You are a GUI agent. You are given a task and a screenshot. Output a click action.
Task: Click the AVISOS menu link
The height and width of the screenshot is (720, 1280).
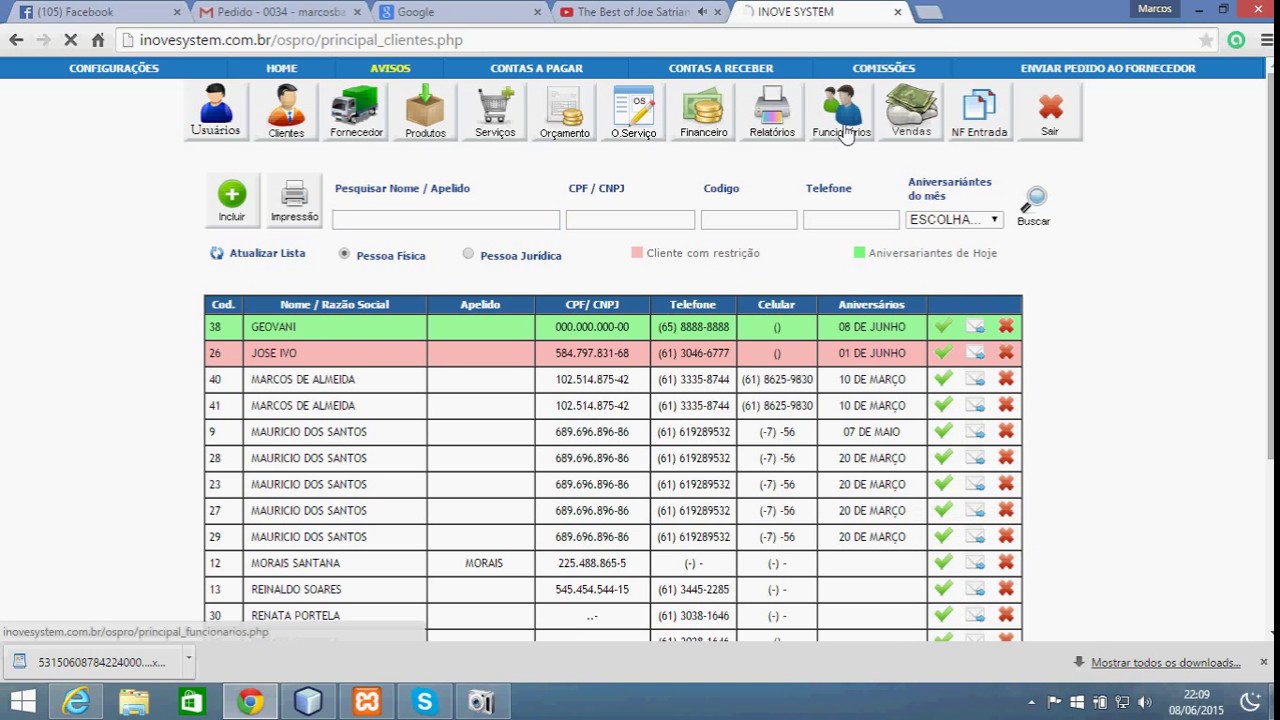coord(390,68)
